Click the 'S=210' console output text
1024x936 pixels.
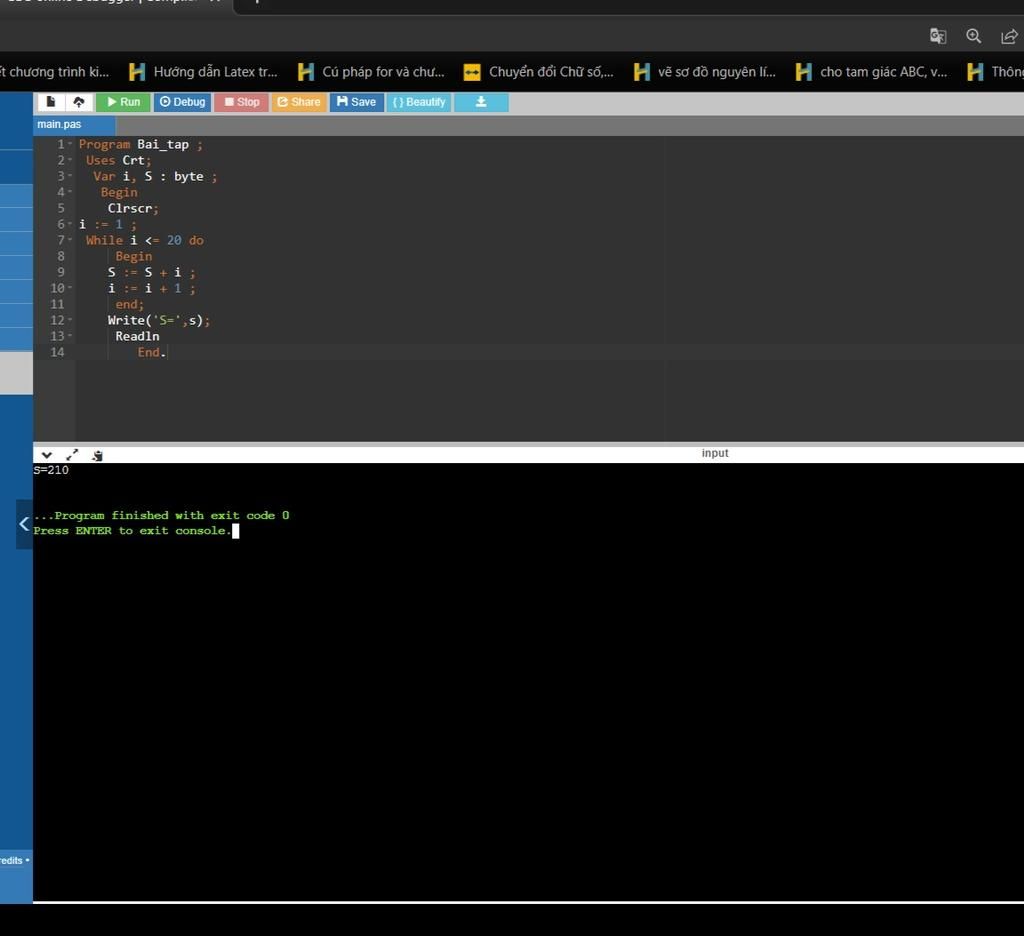click(51, 470)
